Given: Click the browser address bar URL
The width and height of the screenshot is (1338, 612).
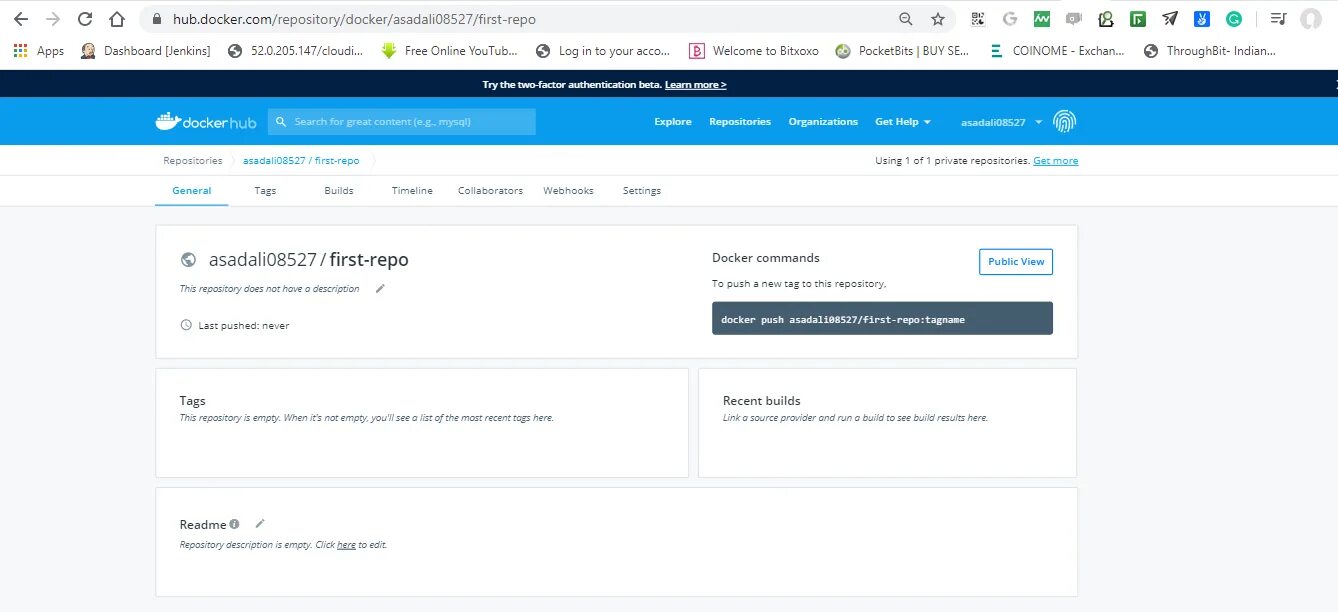Looking at the screenshot, I should click(354, 19).
